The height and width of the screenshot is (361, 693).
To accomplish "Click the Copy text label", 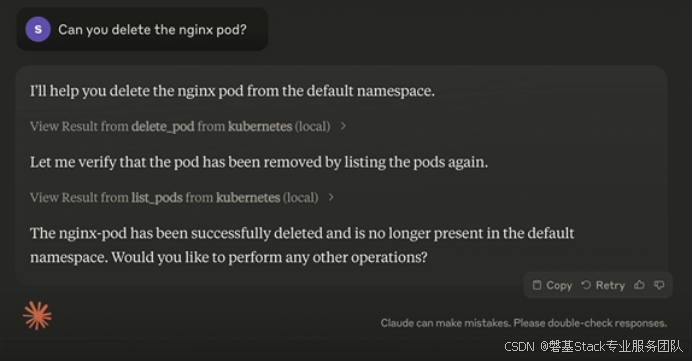I will [559, 285].
